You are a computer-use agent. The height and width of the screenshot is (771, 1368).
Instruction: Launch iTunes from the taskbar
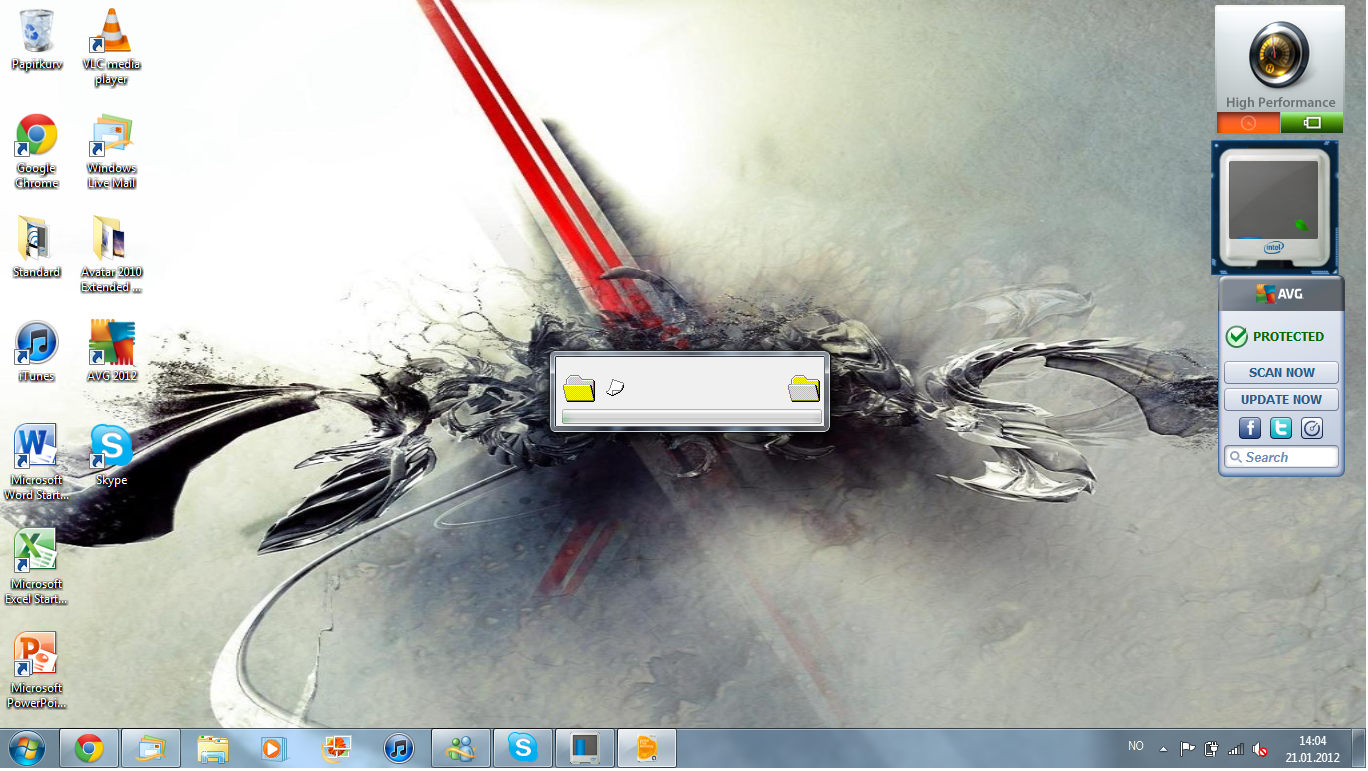[x=399, y=748]
